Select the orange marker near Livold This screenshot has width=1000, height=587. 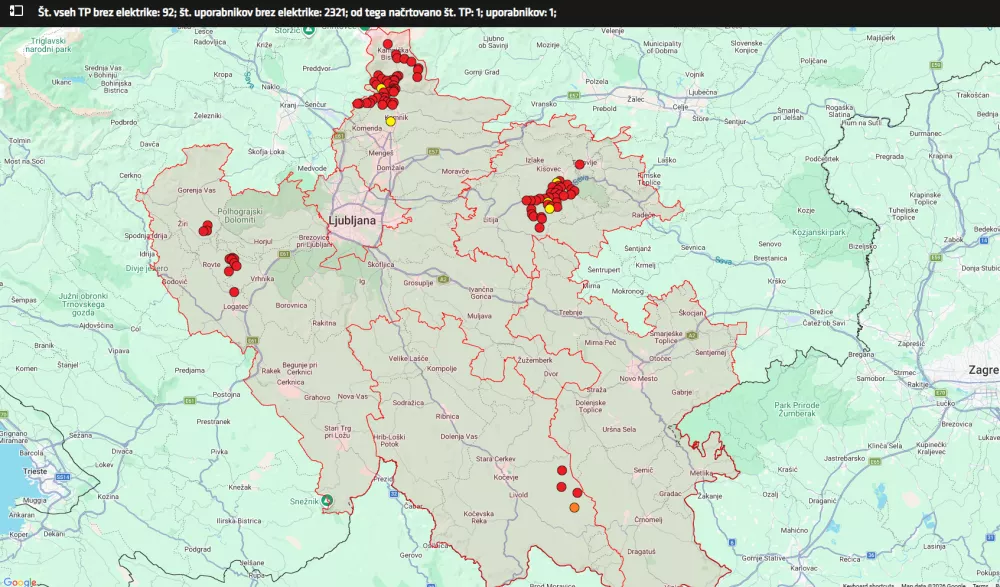(x=574, y=507)
